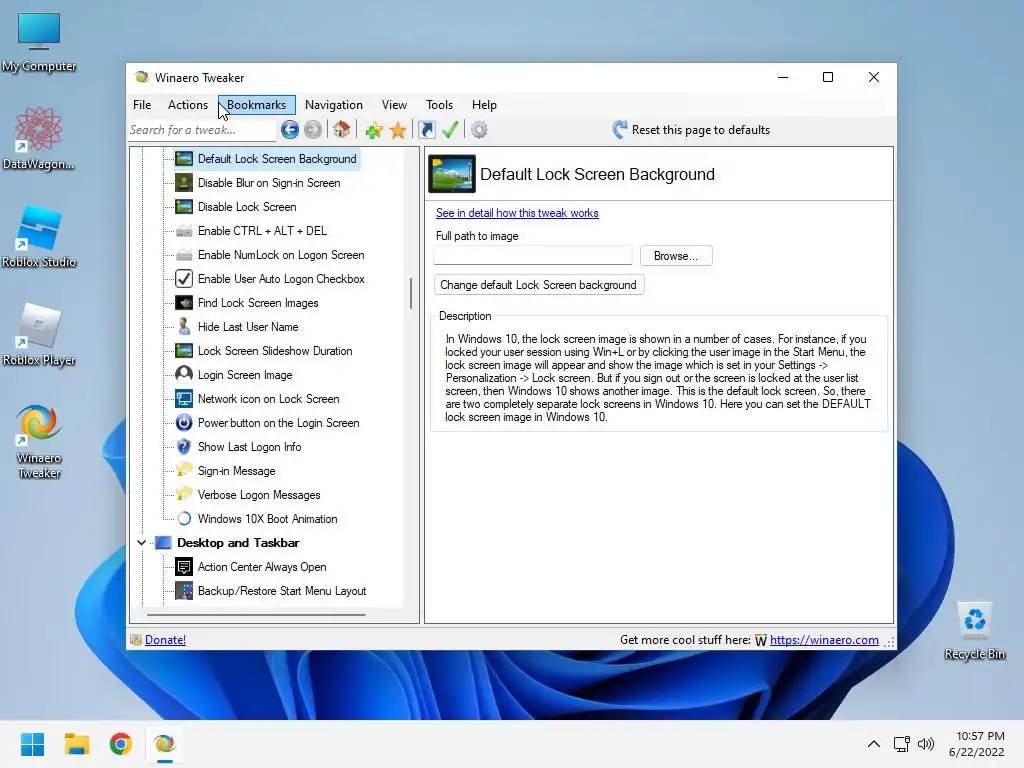Viewport: 1024px width, 768px height.
Task: Open File Explorer from the taskbar
Action: 76,744
